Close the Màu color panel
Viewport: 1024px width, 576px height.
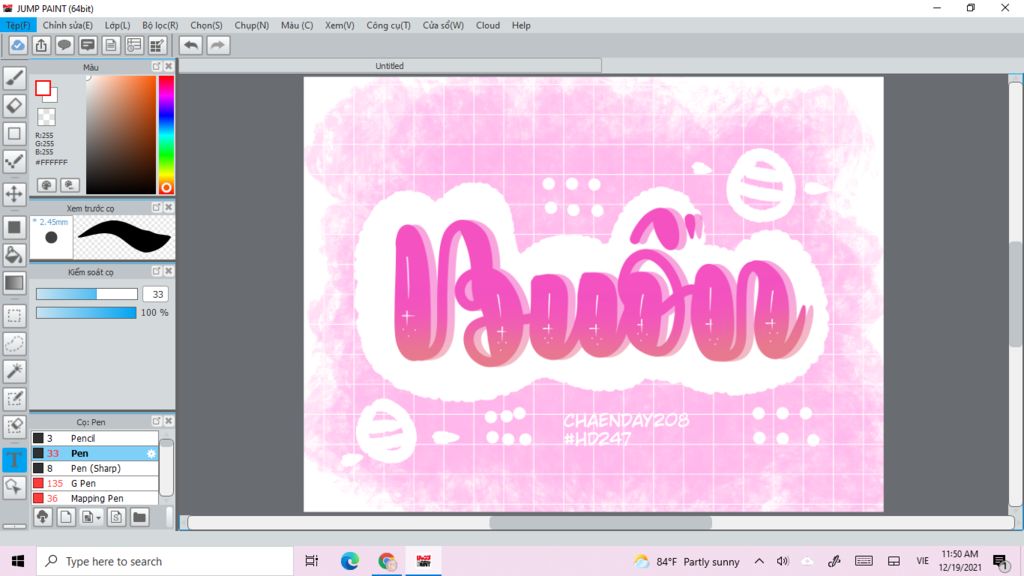click(168, 67)
